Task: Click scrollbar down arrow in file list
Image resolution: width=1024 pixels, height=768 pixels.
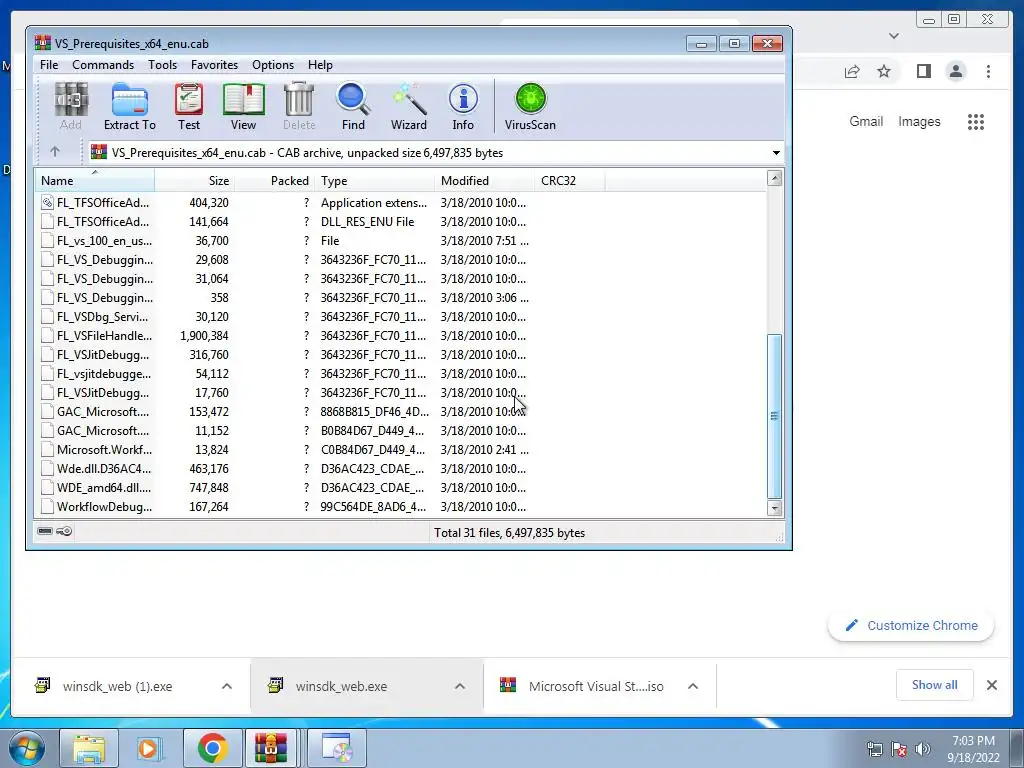Action: point(775,508)
